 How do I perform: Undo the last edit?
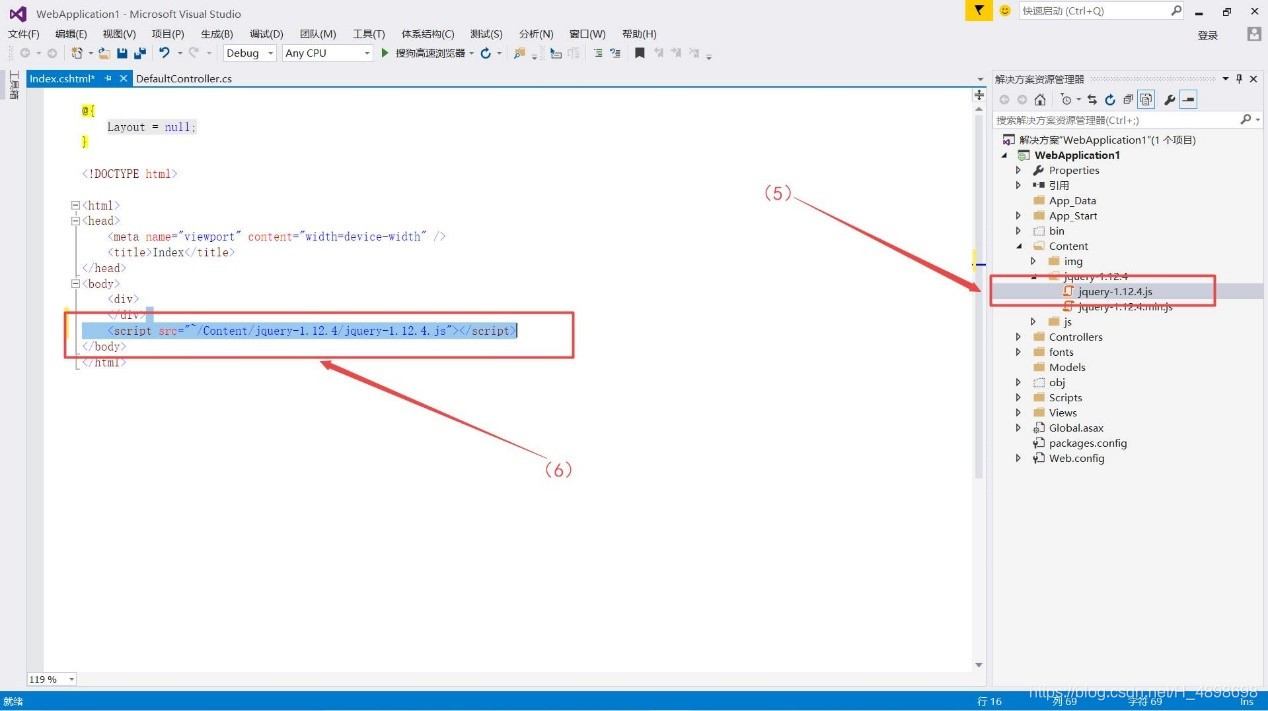164,53
